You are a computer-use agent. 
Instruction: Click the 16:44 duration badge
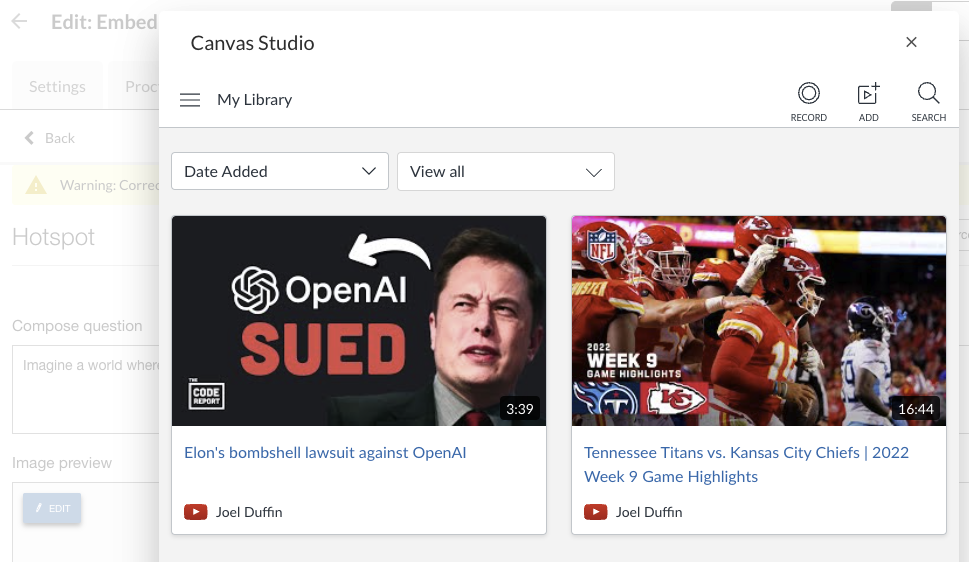(916, 409)
